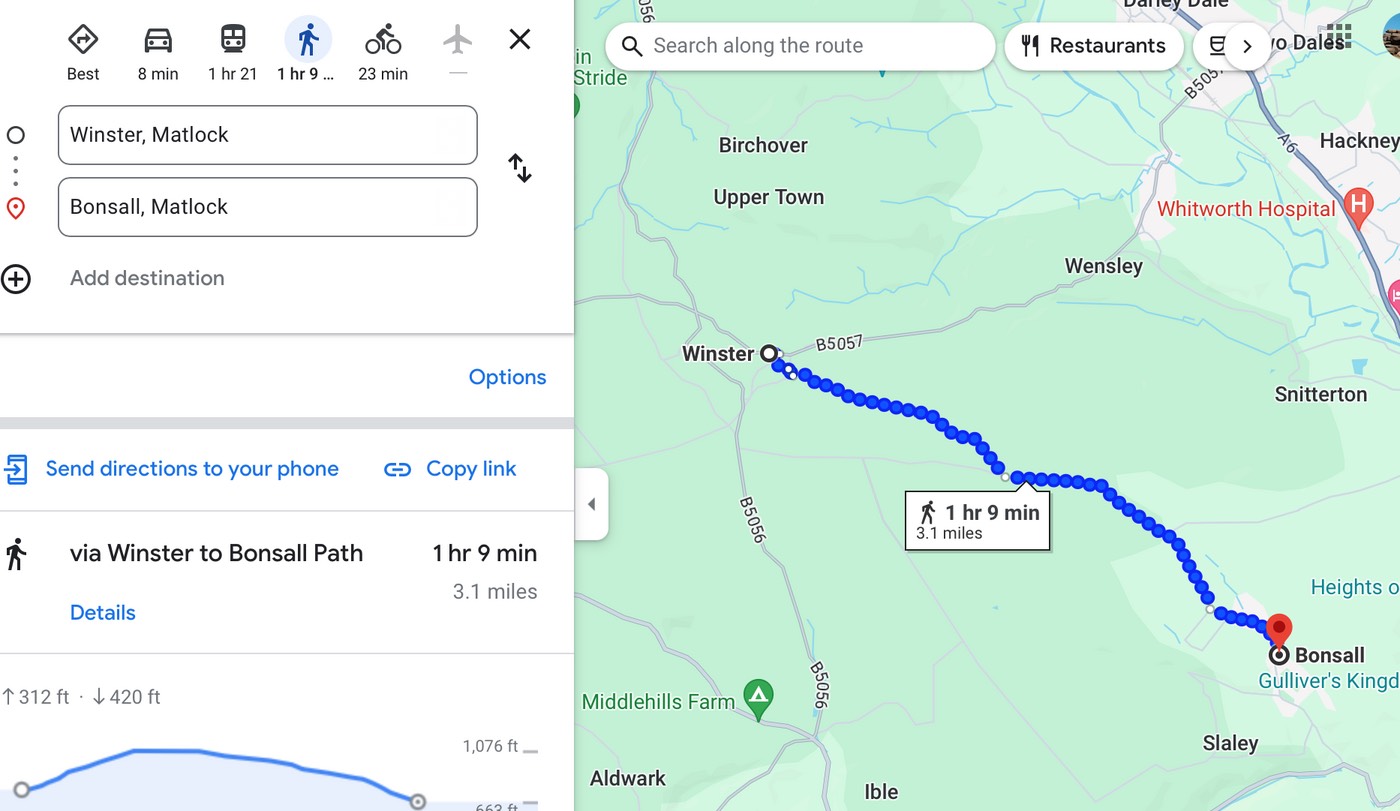Click the Add destination plus icon
Image resolution: width=1400 pixels, height=811 pixels.
pyautogui.click(x=16, y=279)
